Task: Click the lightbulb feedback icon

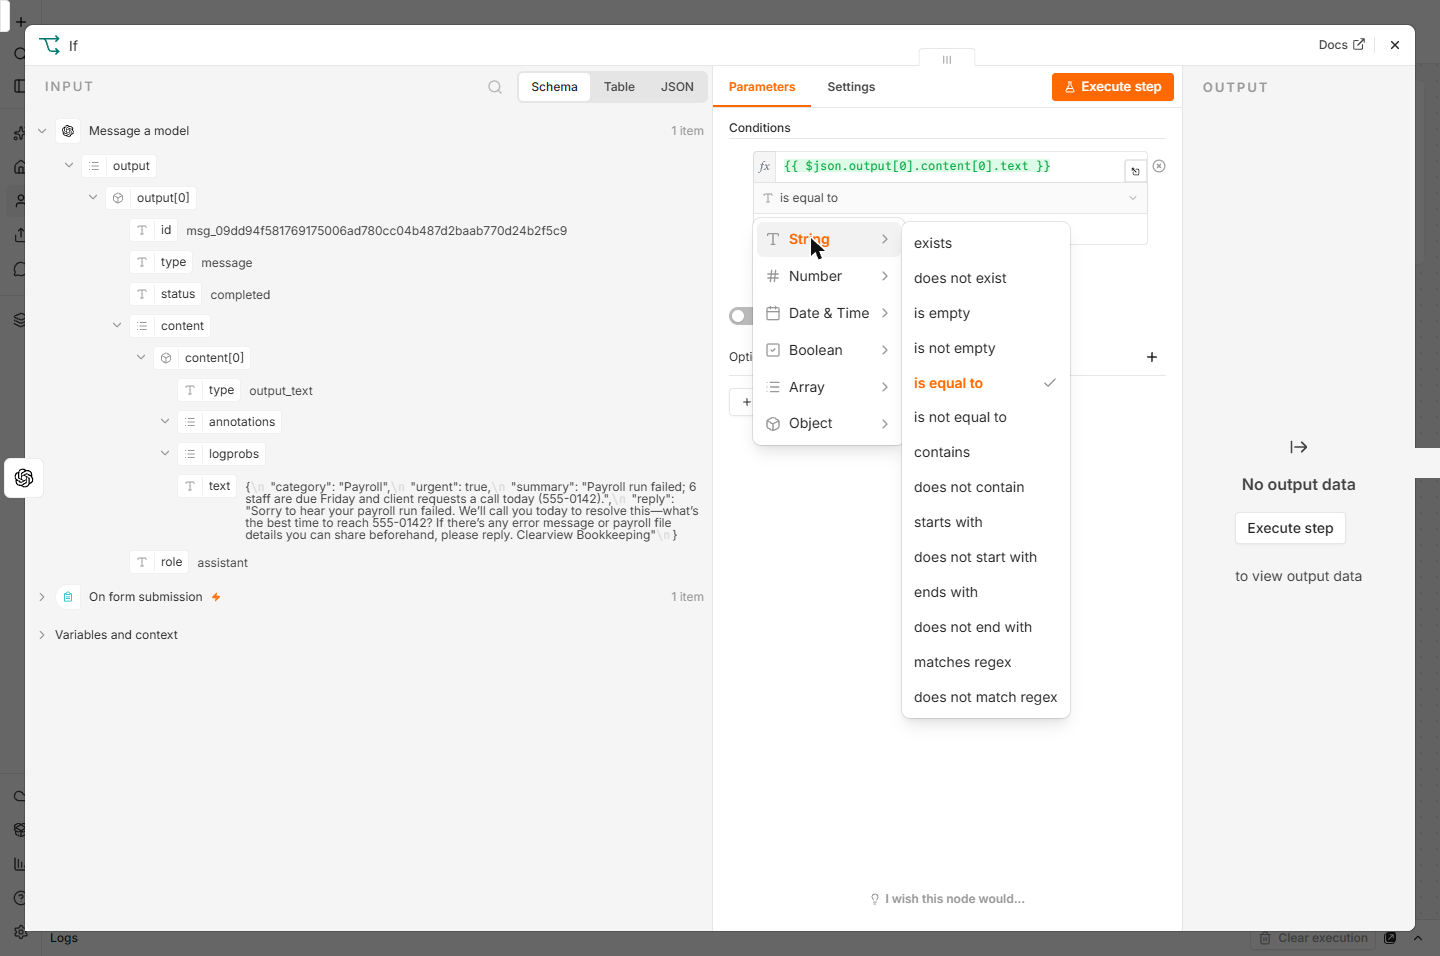Action: coord(875,899)
